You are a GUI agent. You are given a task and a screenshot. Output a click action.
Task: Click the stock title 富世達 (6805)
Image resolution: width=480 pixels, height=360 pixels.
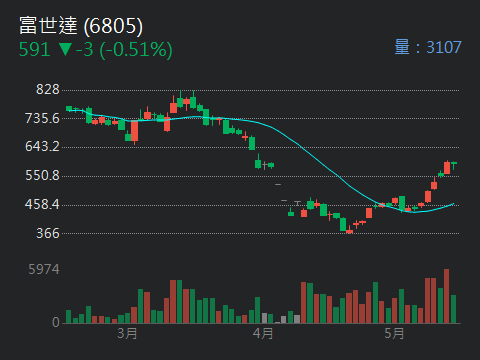click(81, 26)
